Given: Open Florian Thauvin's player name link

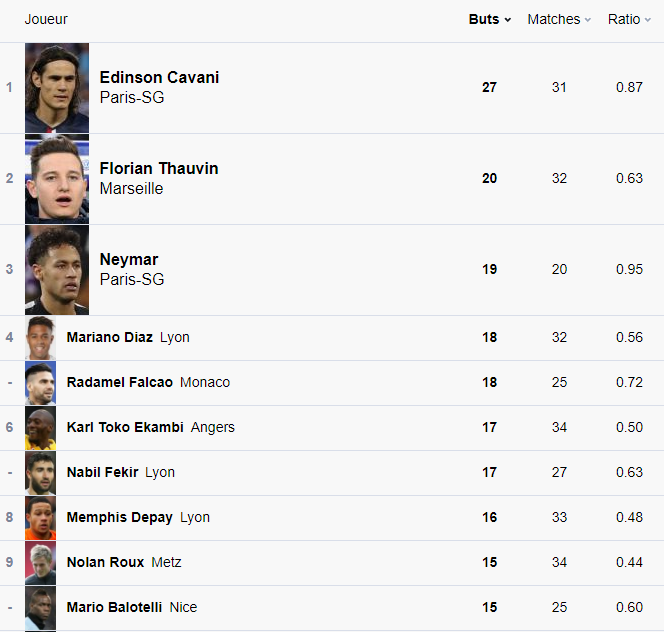Looking at the screenshot, I should (159, 168).
